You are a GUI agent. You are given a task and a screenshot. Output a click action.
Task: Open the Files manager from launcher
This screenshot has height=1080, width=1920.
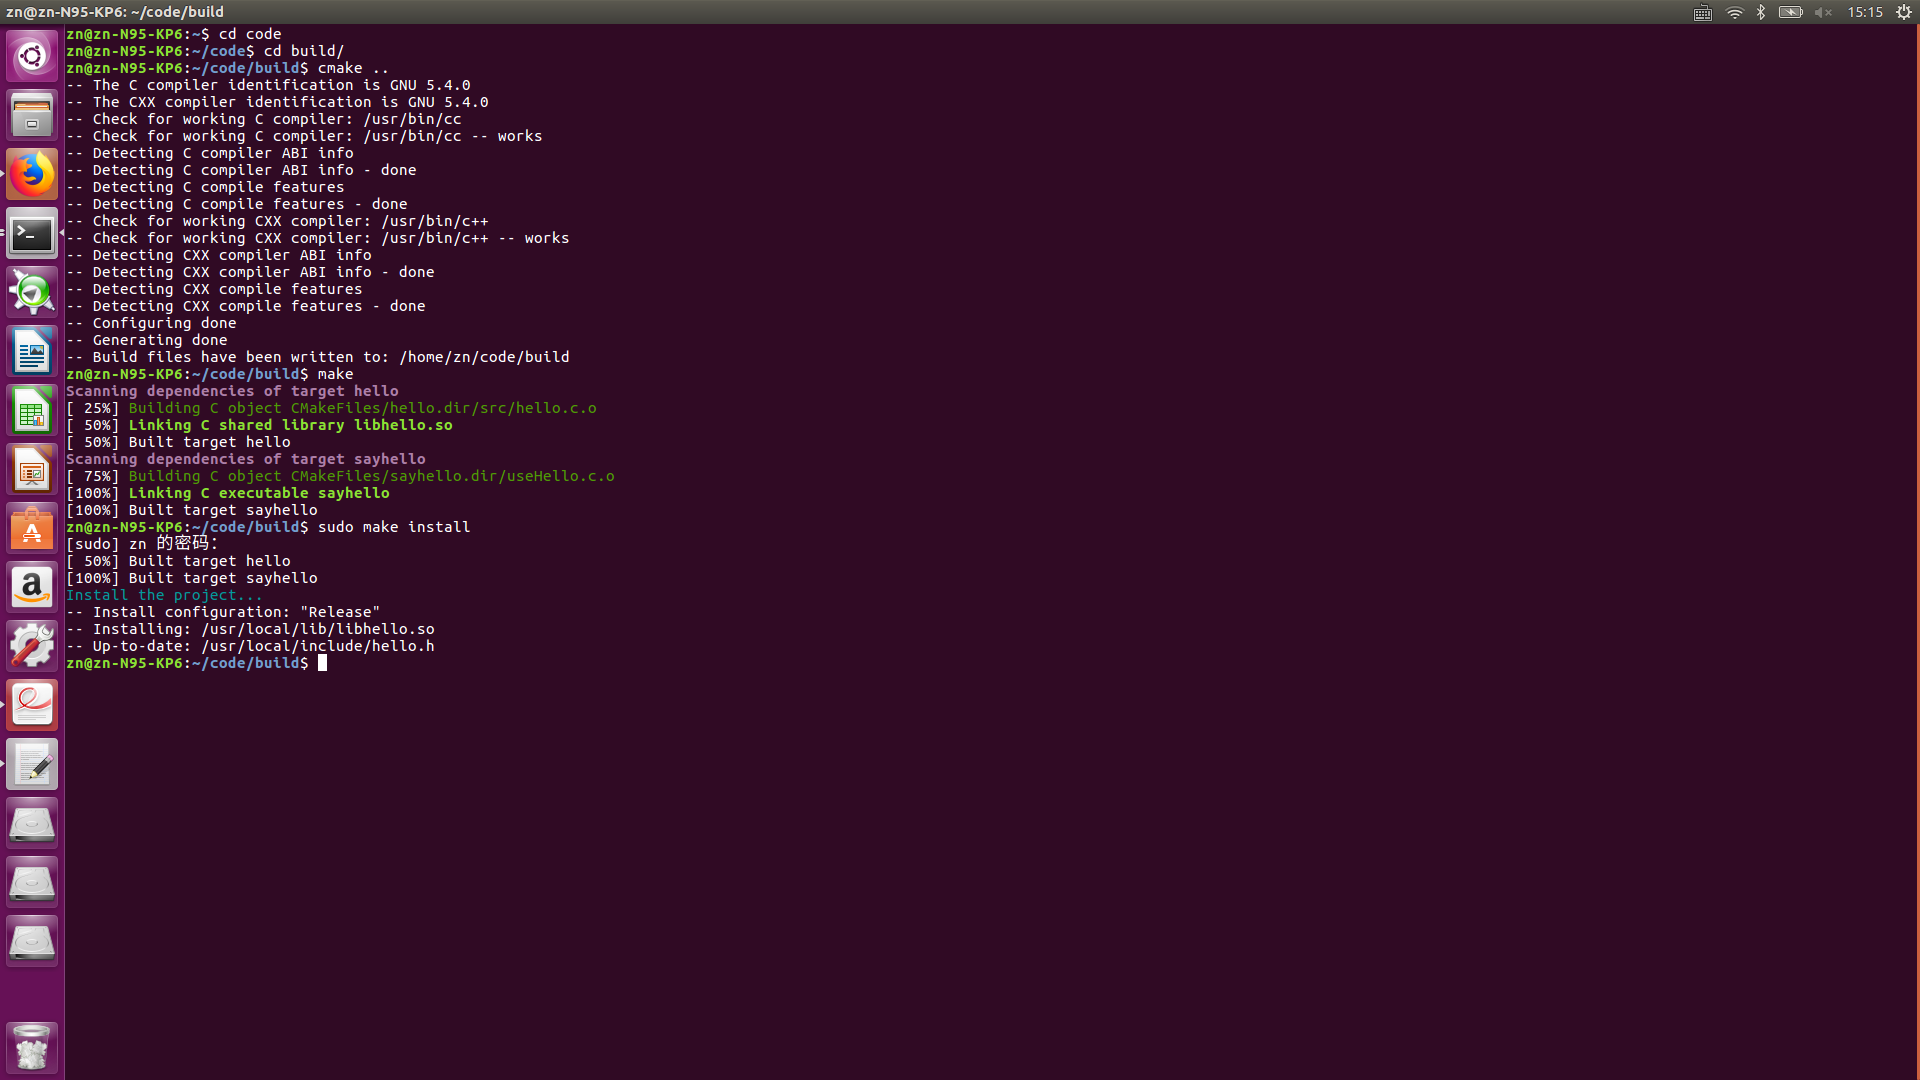click(32, 115)
